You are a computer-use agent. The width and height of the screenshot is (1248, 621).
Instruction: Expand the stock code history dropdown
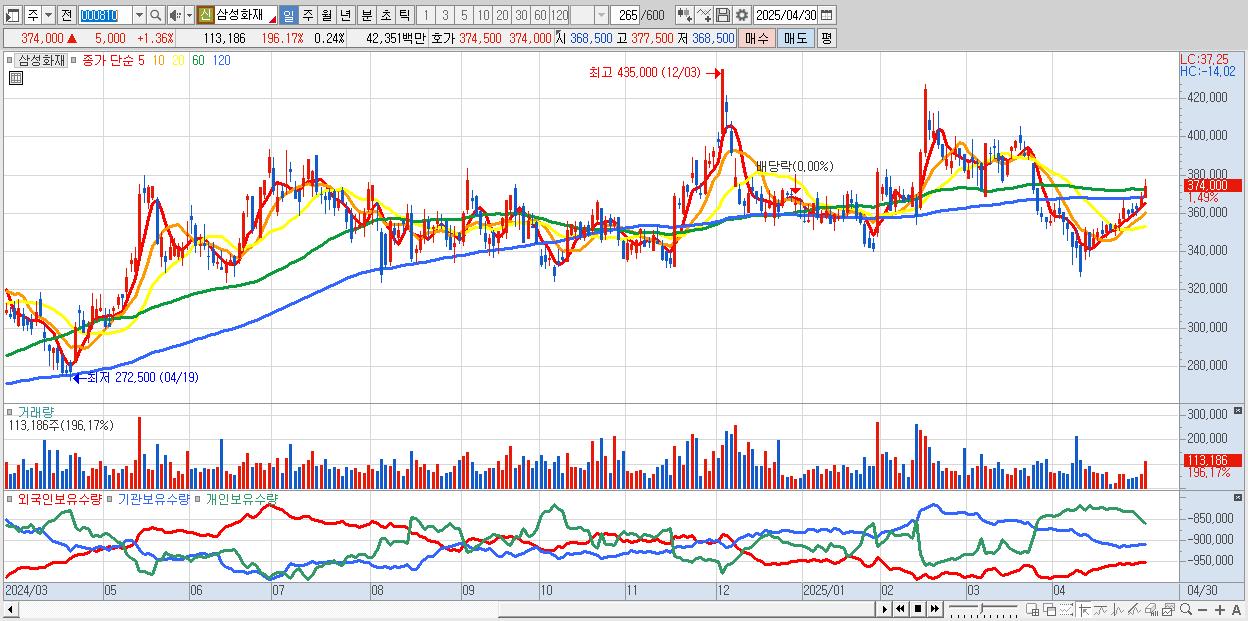(139, 16)
